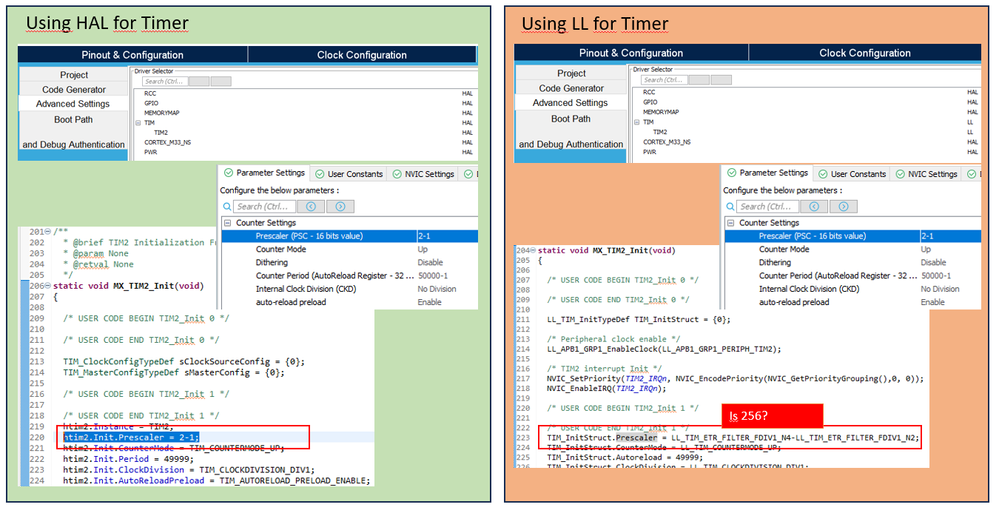Image resolution: width=999 pixels, height=508 pixels.
Task: Select the GPIO driver row in LL panel
Action: tap(805, 102)
